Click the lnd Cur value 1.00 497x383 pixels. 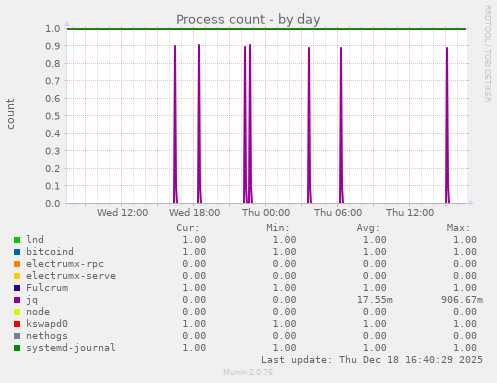(194, 240)
